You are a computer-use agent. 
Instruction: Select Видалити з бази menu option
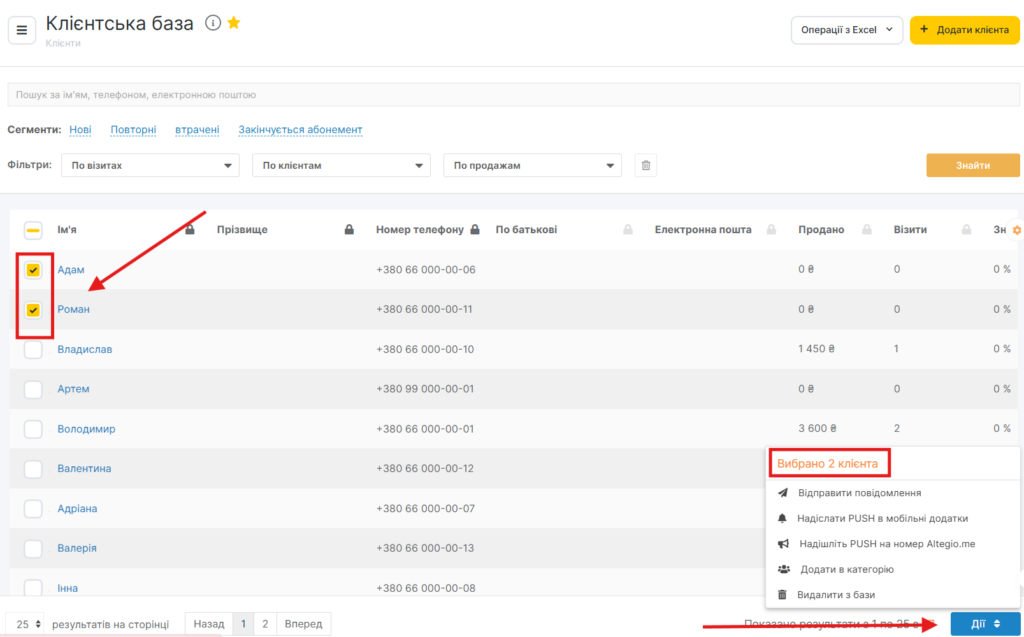tap(835, 595)
